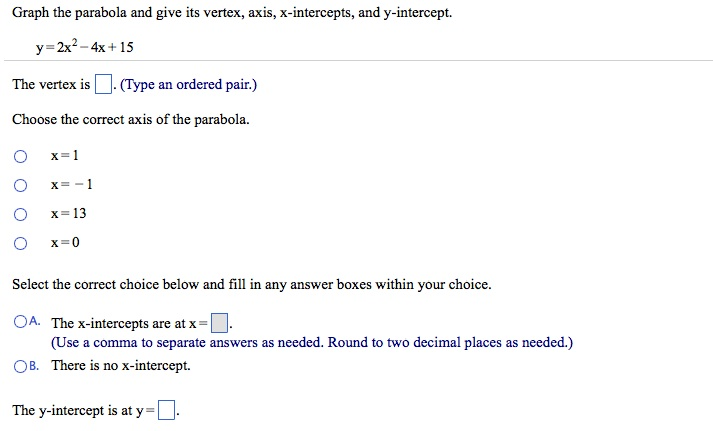Select the x=1 radio button
This screenshot has width=713, height=431.
[20, 156]
